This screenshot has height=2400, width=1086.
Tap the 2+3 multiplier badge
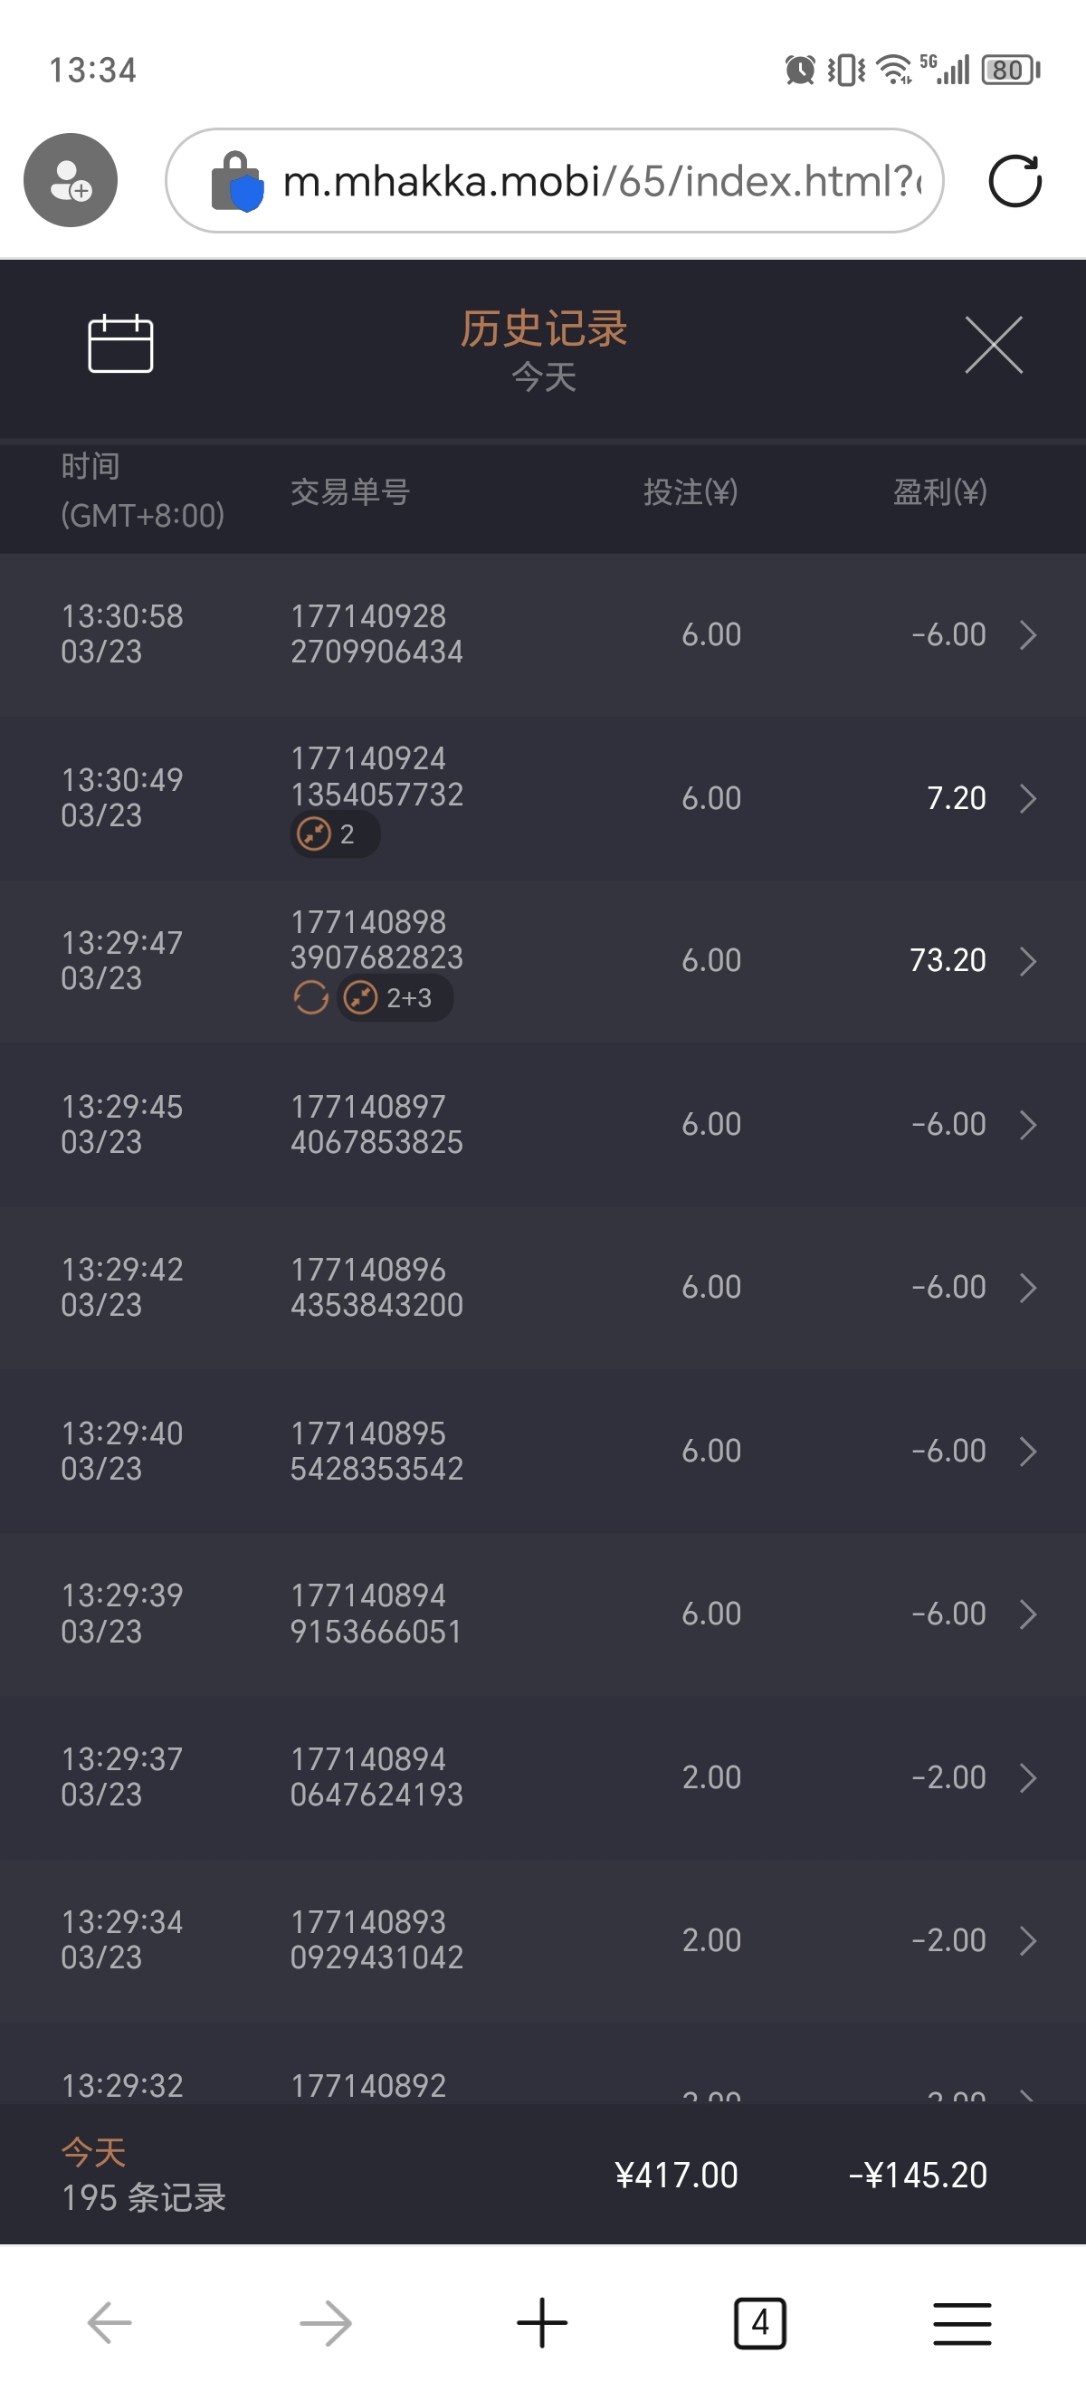coord(395,998)
